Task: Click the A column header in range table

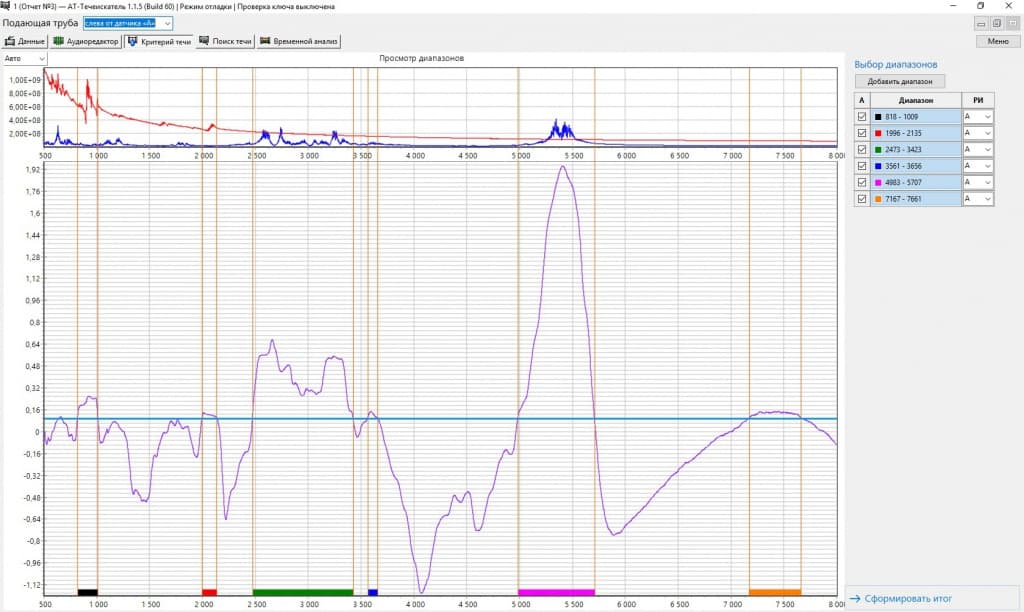Action: click(x=862, y=101)
